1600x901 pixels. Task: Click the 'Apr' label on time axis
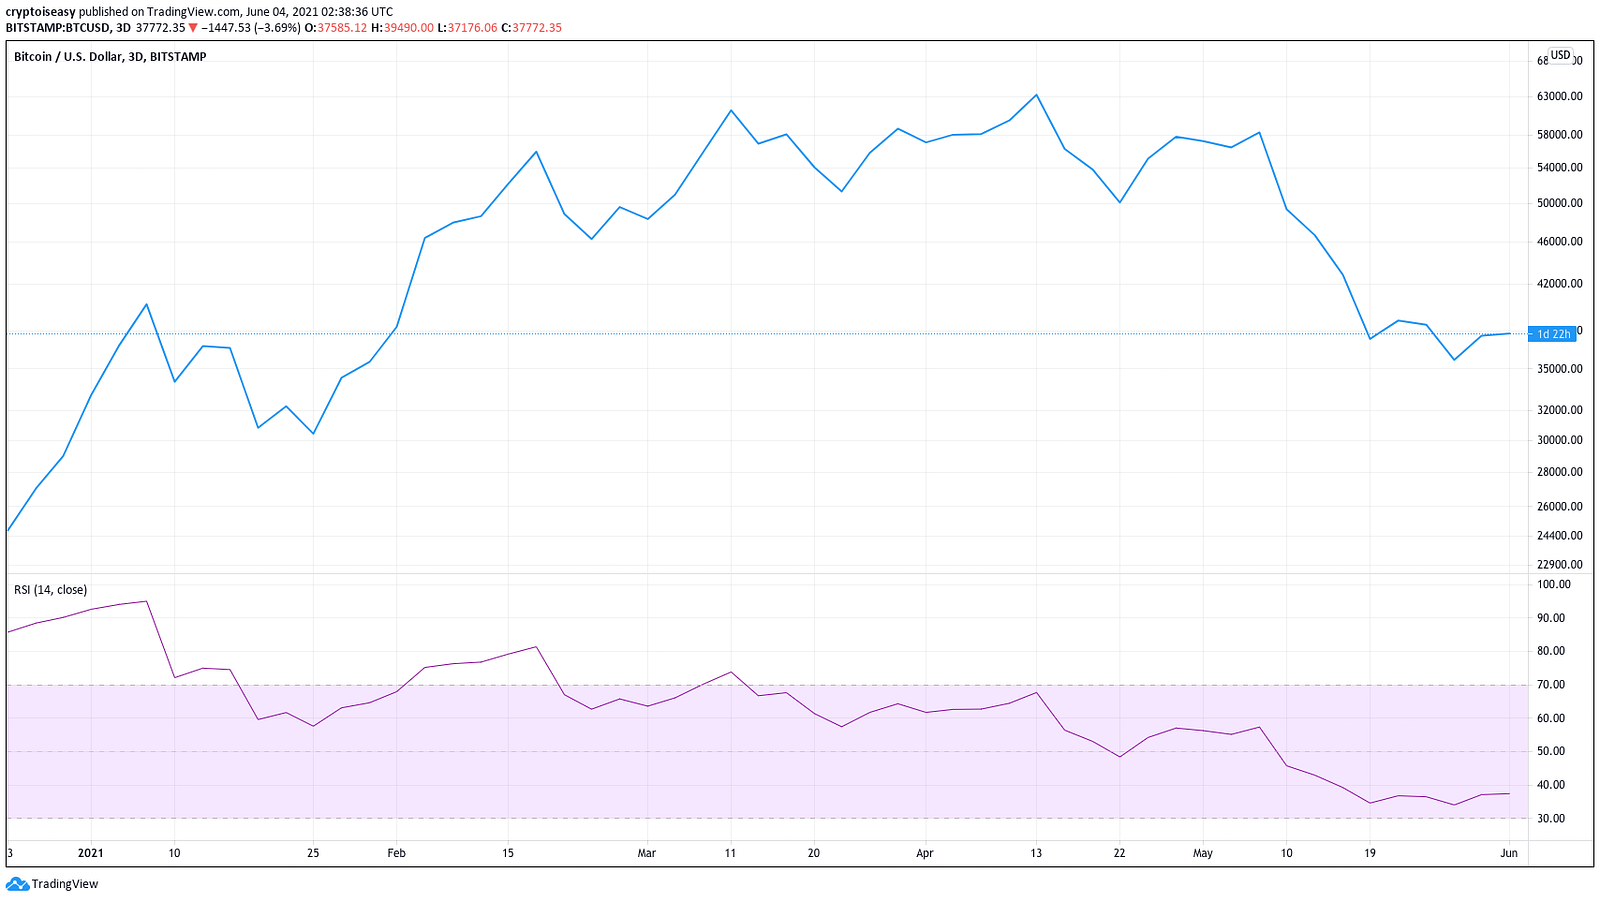point(925,853)
